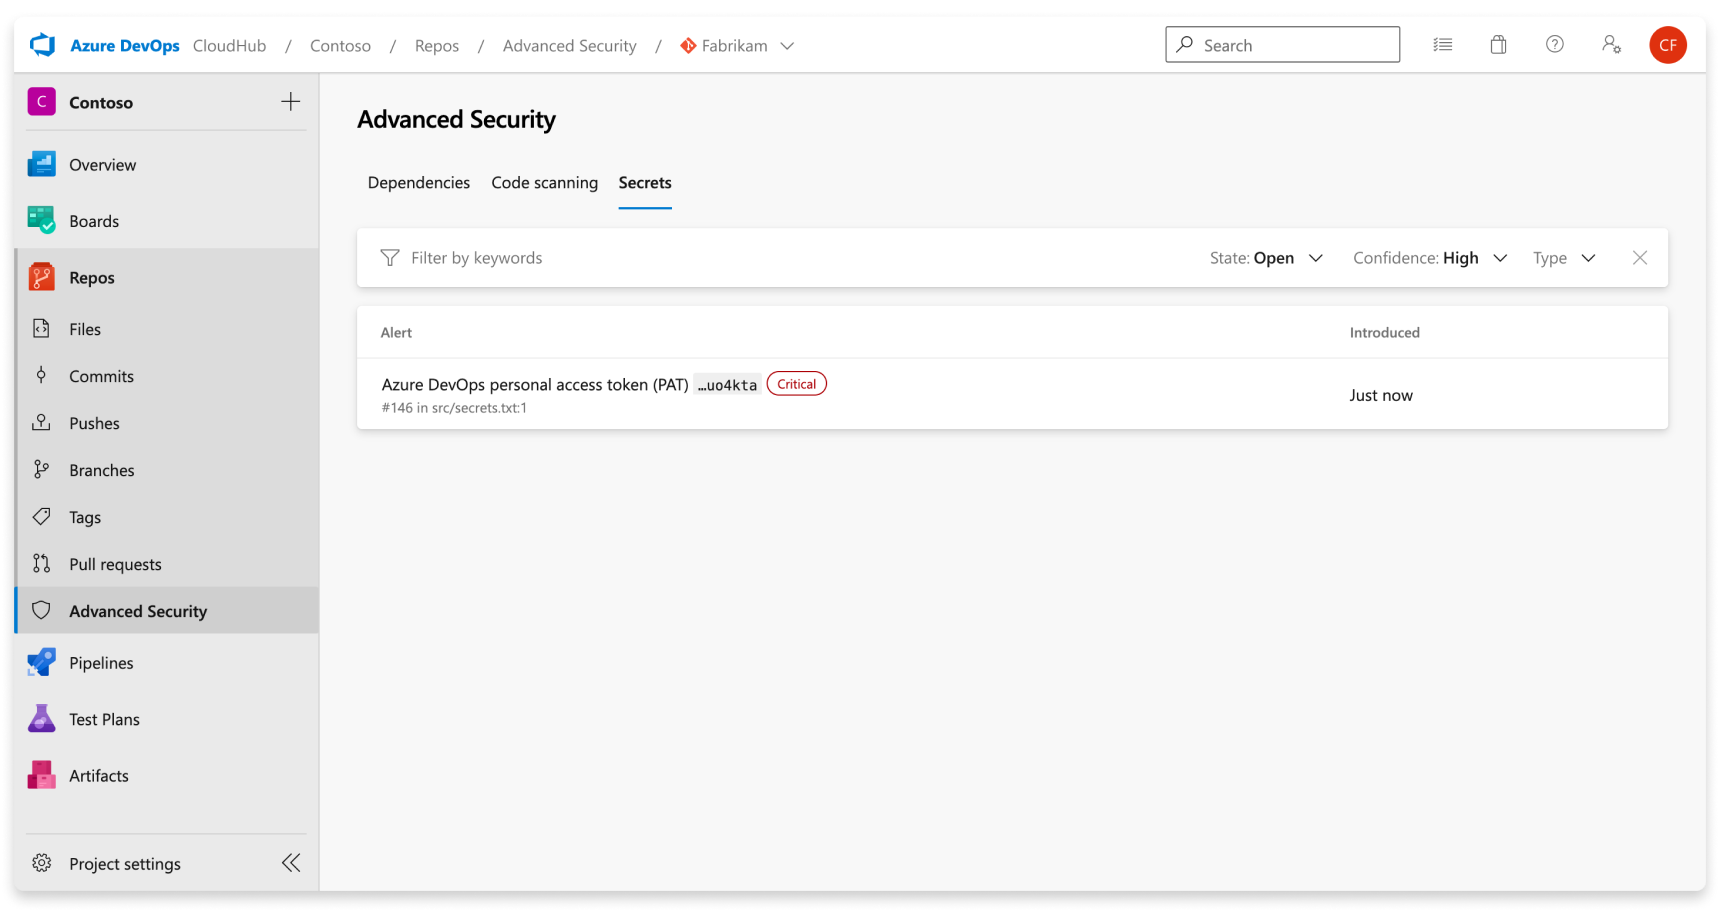Open the work items list icon
Screen dimensions: 1720x912
coord(1442,45)
